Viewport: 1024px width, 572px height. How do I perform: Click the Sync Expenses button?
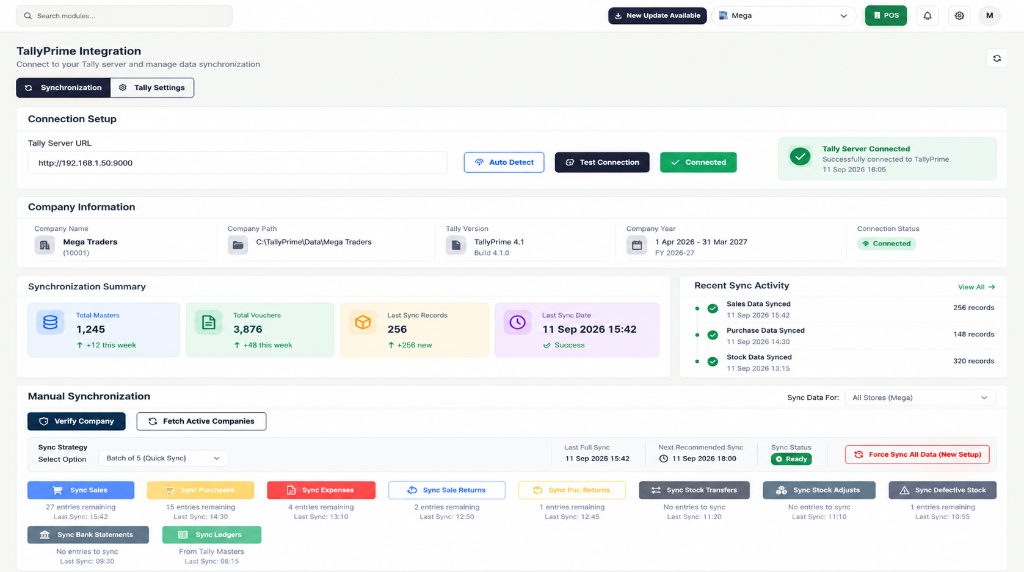321,490
